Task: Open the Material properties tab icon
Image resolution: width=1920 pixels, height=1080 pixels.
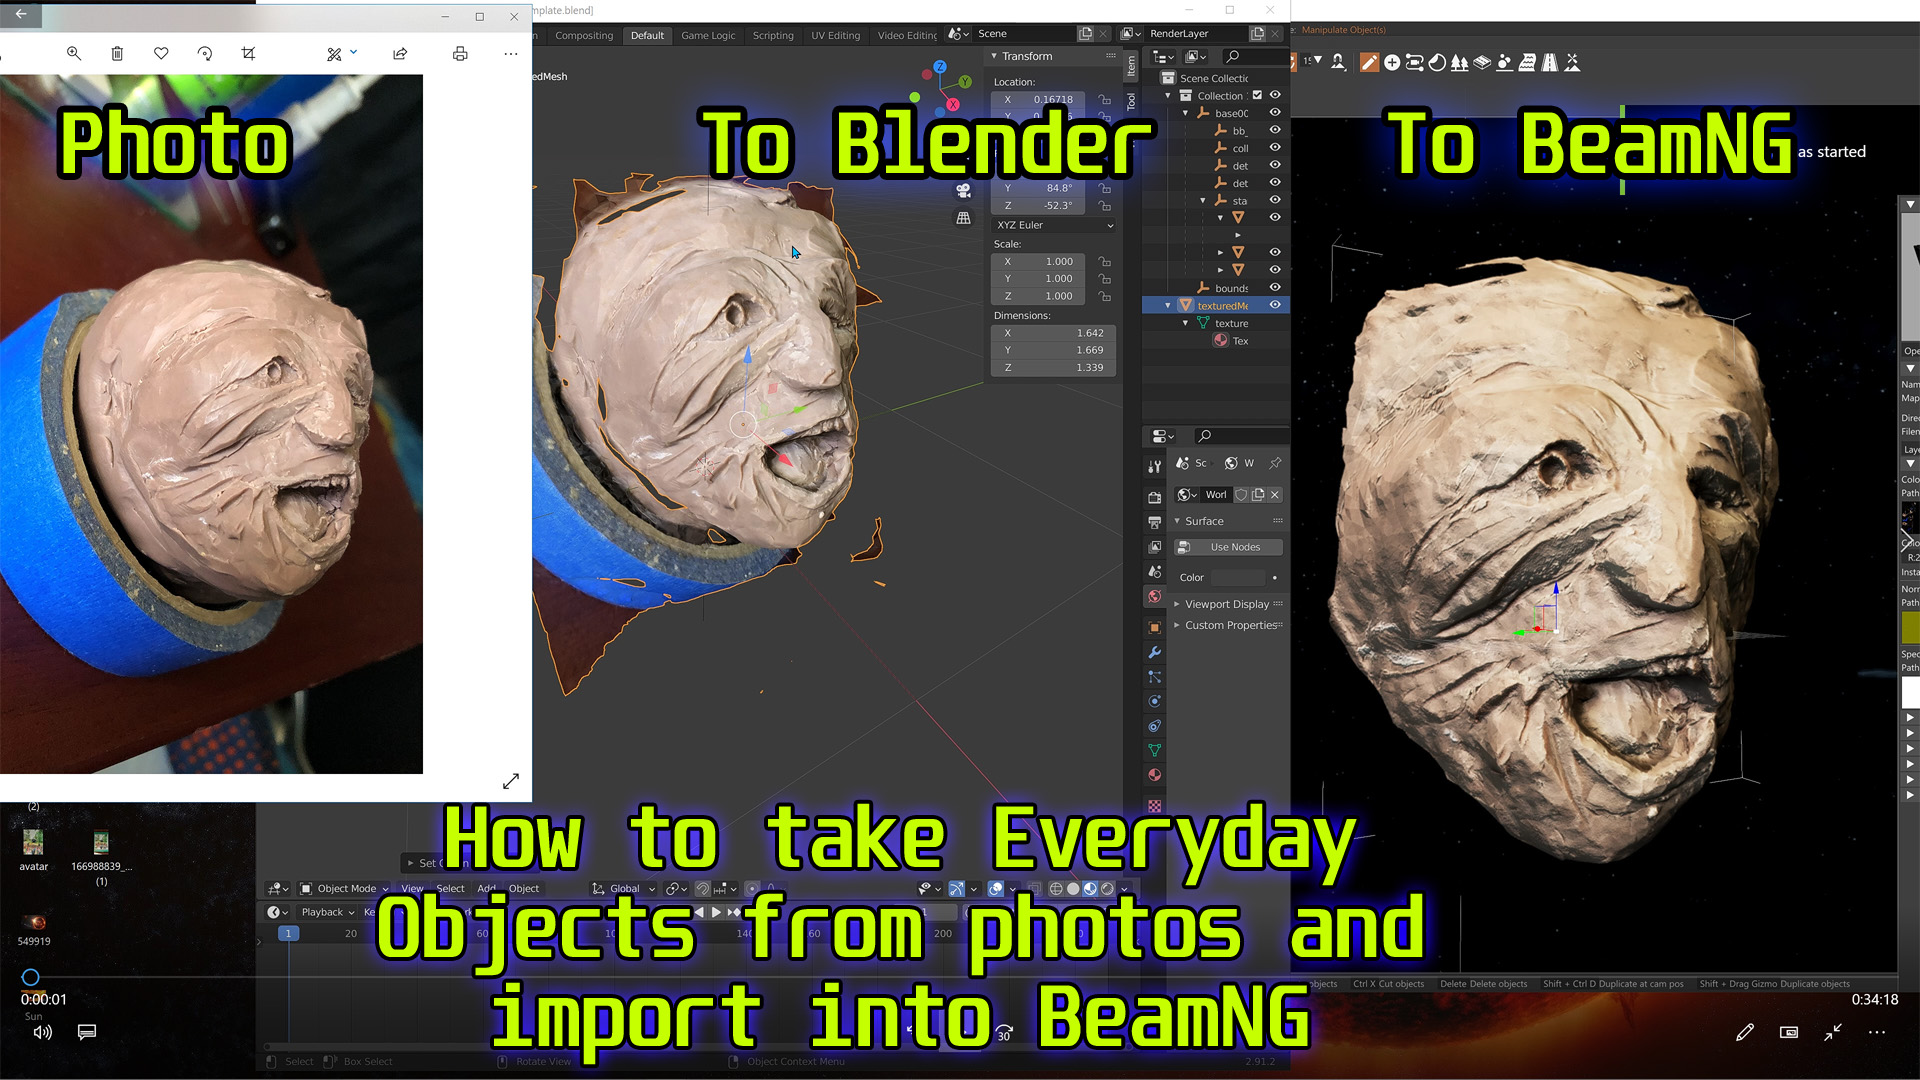Action: [x=1154, y=775]
